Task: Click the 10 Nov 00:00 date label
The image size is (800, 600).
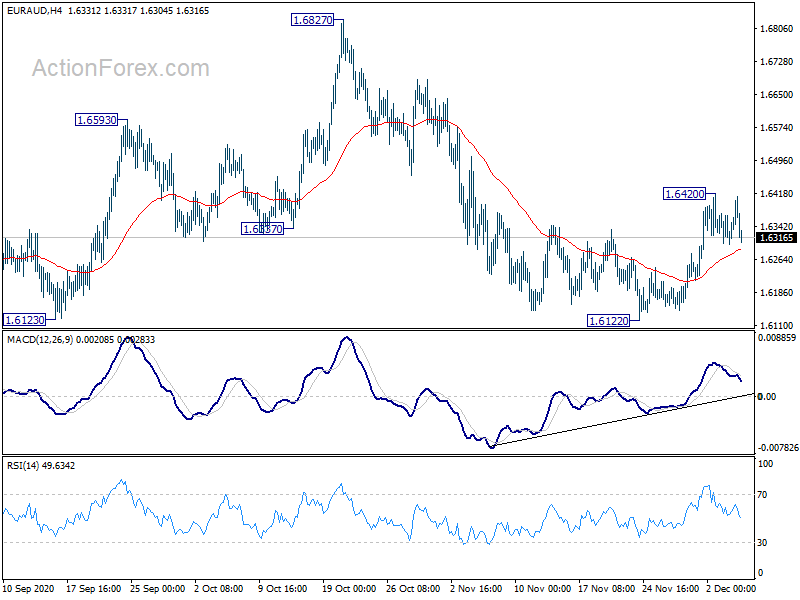Action: [542, 589]
